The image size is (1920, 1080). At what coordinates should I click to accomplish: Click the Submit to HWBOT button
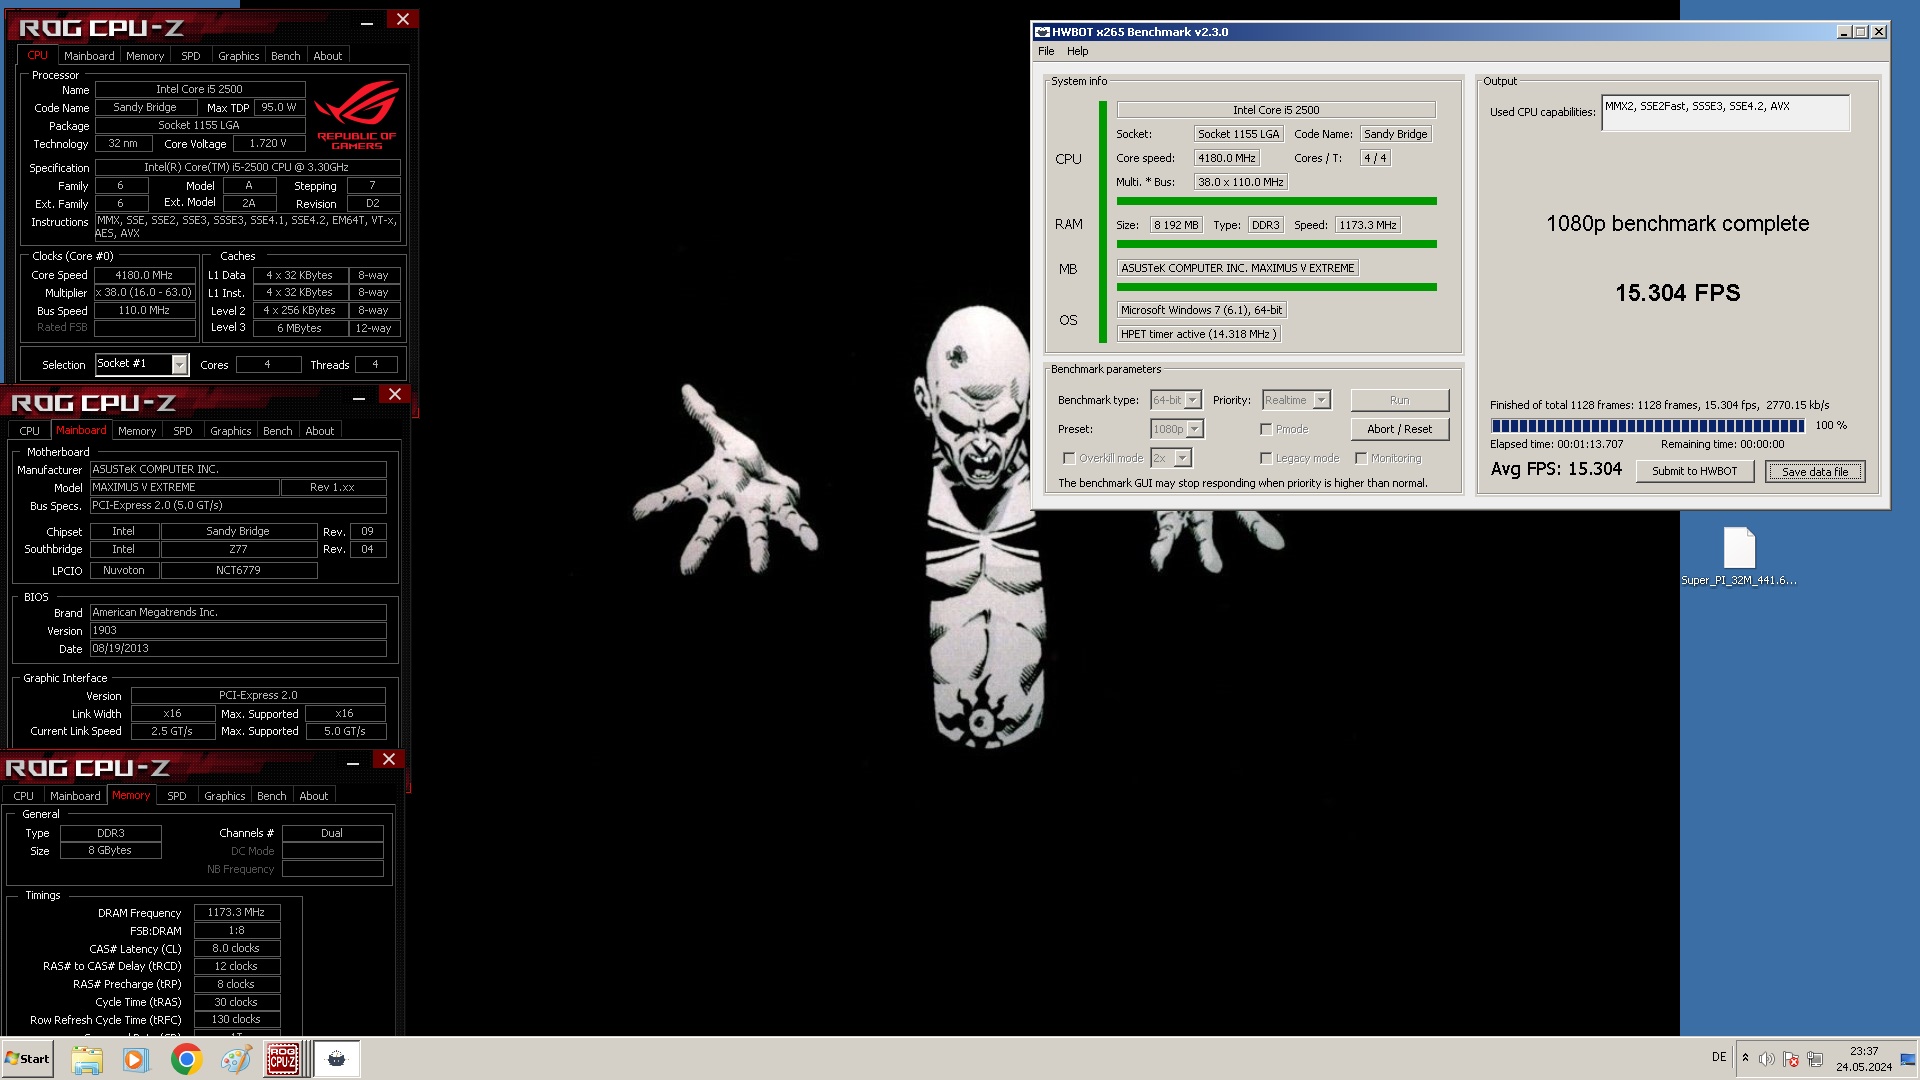(1694, 471)
